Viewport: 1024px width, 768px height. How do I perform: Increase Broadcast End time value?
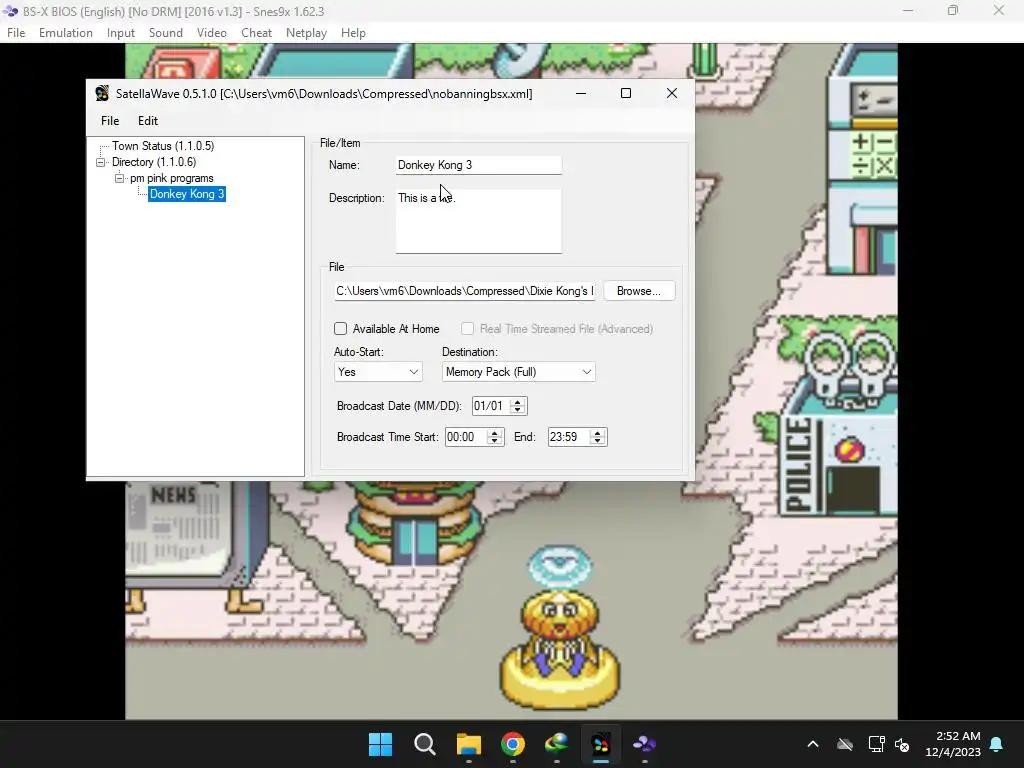click(x=598, y=433)
